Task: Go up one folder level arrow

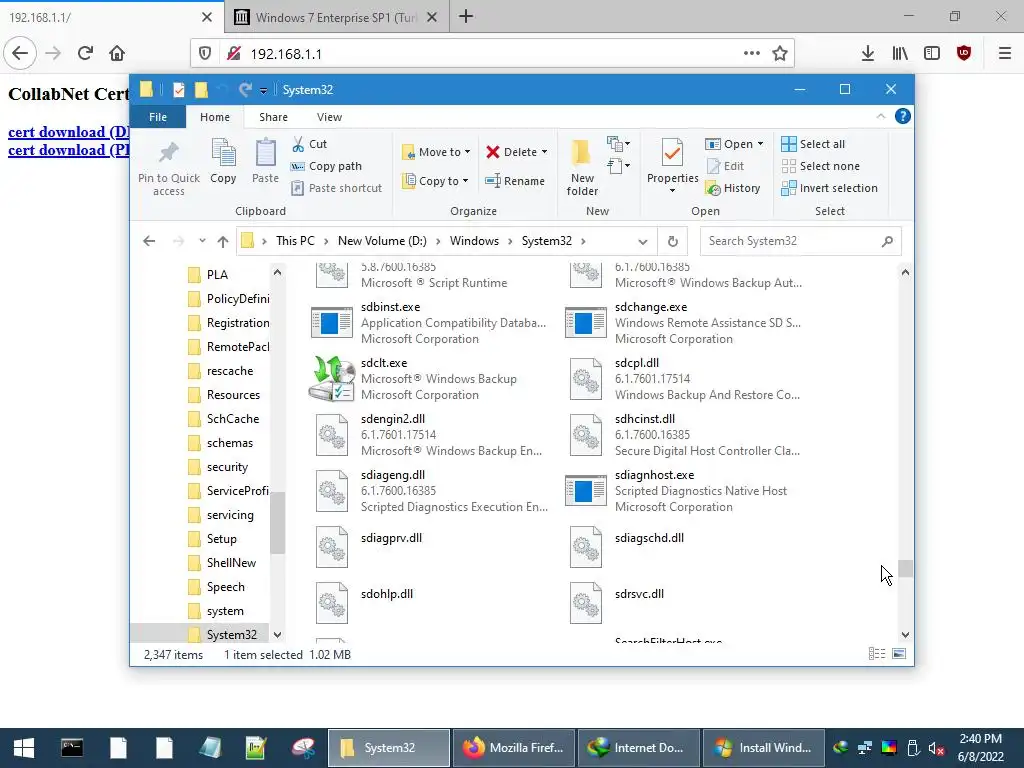Action: click(x=223, y=242)
